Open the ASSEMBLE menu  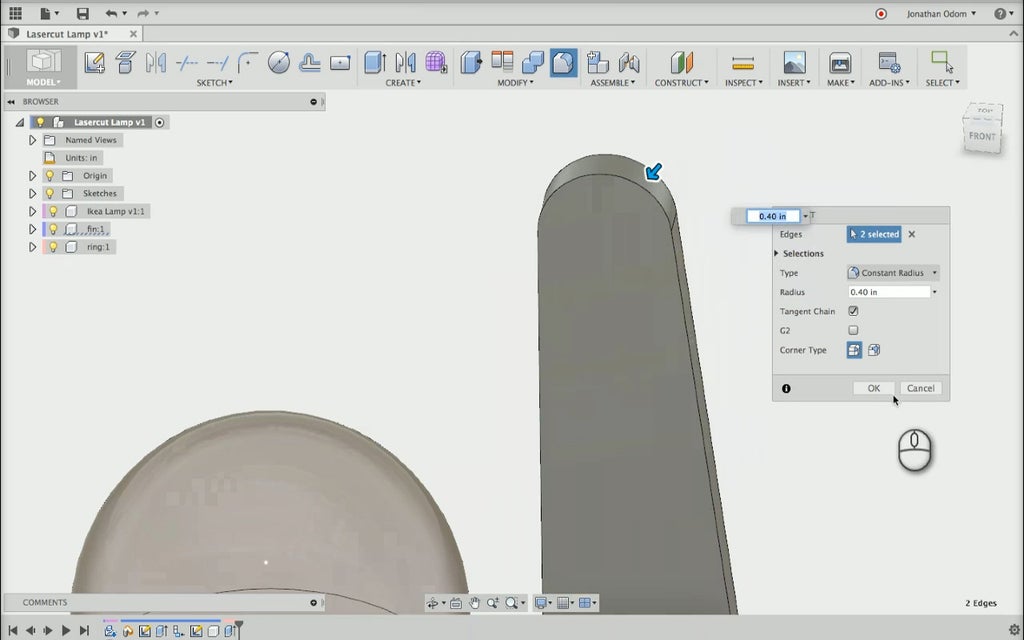pyautogui.click(x=613, y=82)
